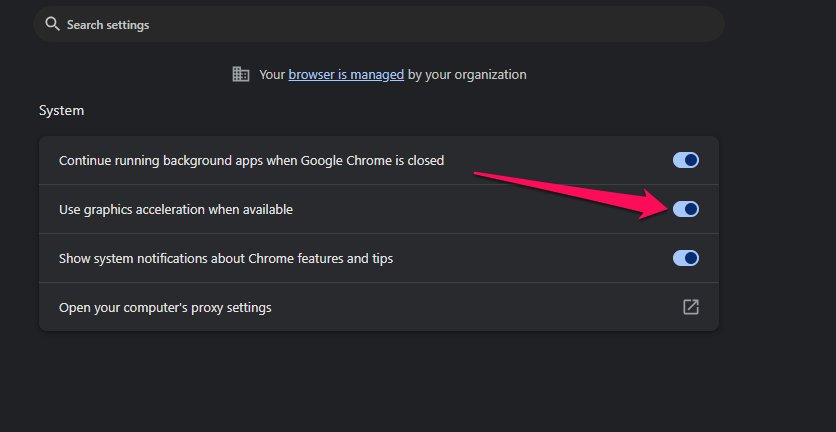Open your computer's proxy settings row
This screenshot has height=432, width=836.
[x=378, y=307]
